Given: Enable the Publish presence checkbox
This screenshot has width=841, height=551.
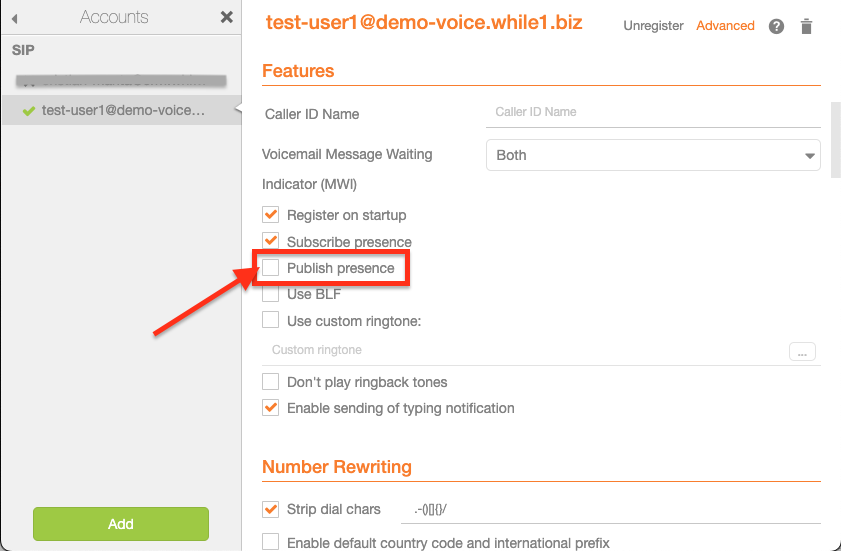Looking at the screenshot, I should (271, 268).
